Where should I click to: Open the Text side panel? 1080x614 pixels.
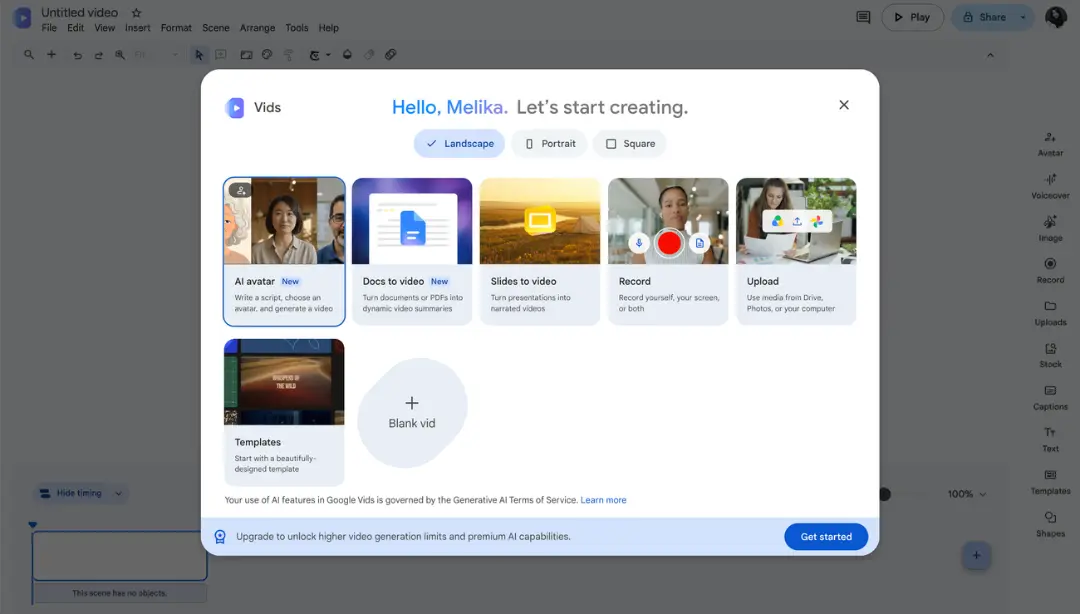(x=1050, y=440)
